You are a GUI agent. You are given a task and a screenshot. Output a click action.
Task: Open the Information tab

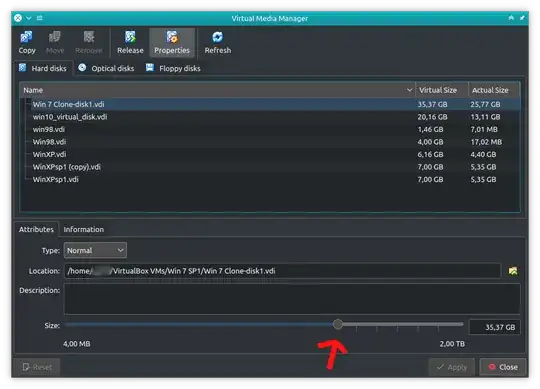coord(83,229)
